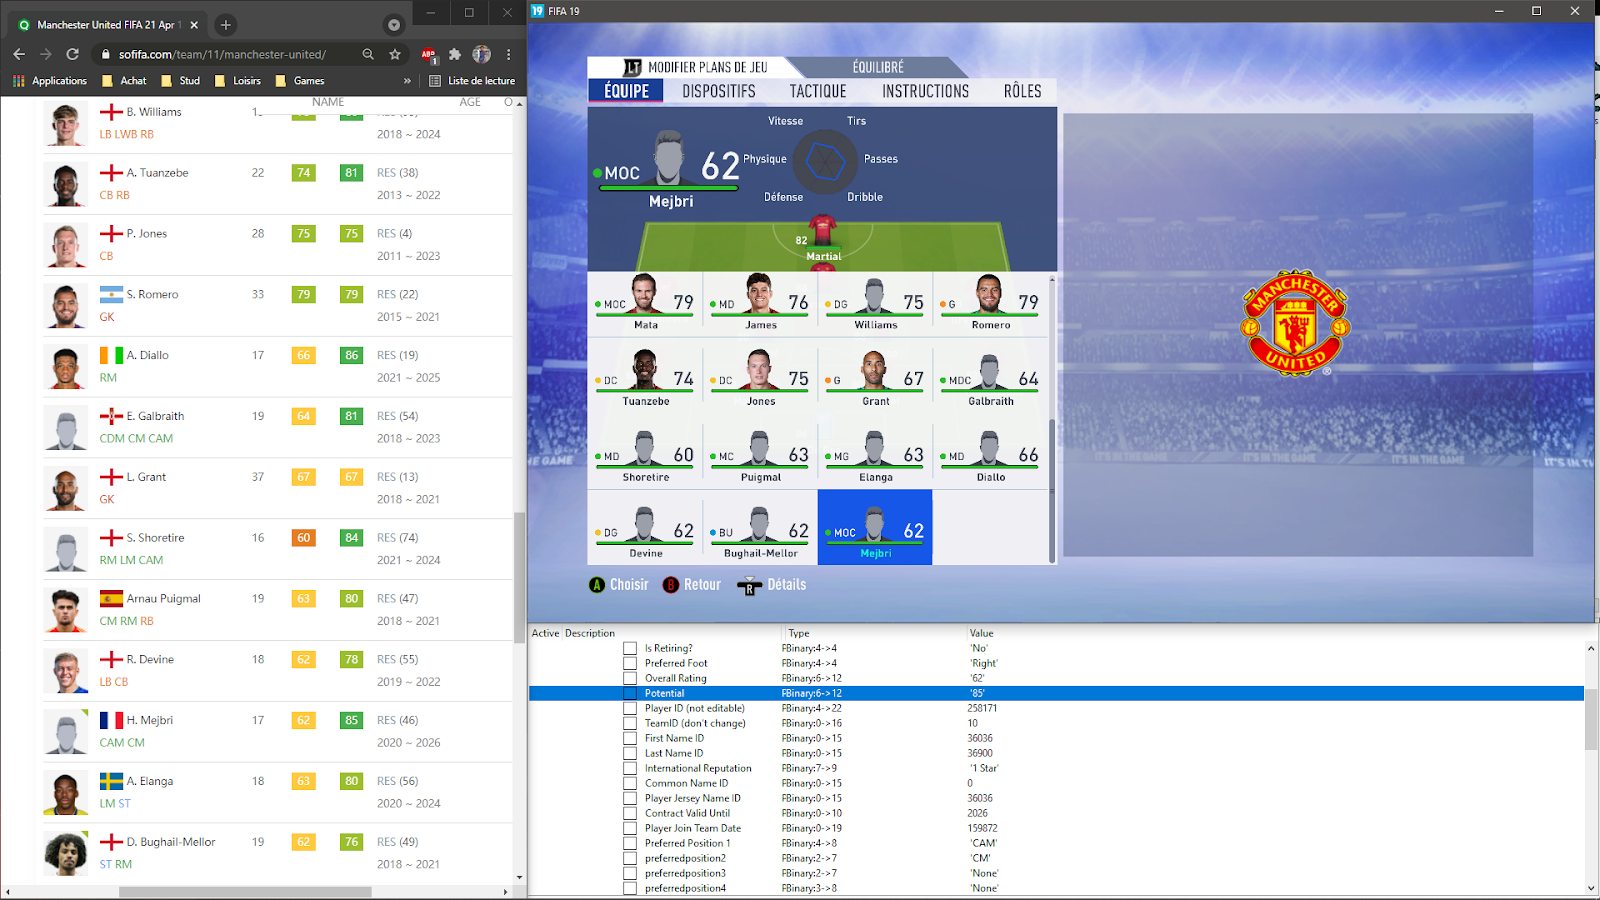The image size is (1600, 900).
Task: Open the E. Galbraith player link
Action: click(x=155, y=416)
